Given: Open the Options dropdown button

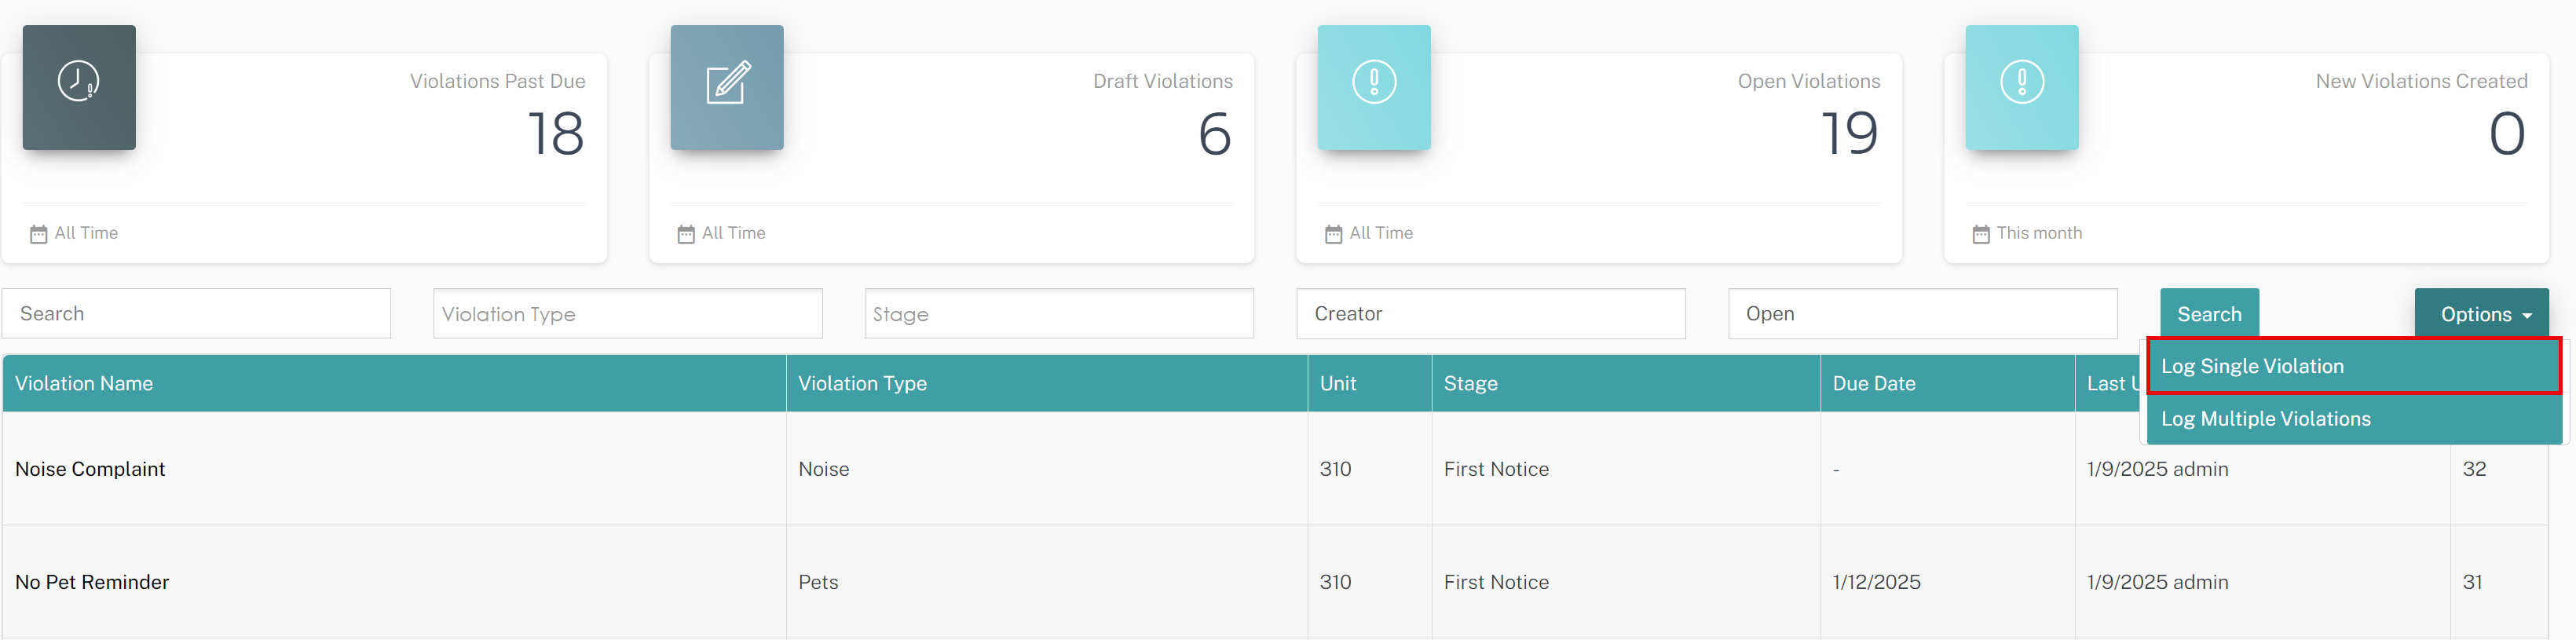Looking at the screenshot, I should tap(2482, 314).
